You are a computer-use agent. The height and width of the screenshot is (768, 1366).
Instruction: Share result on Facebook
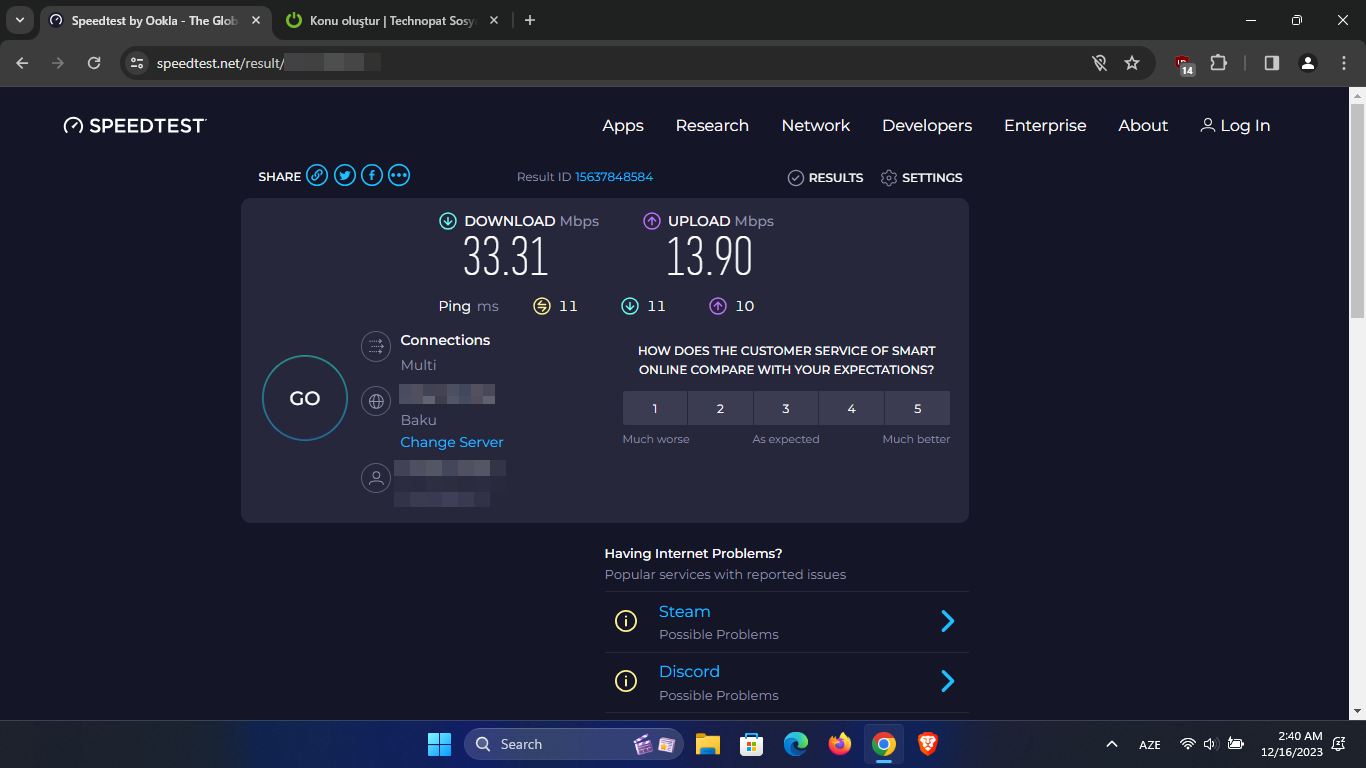(x=372, y=176)
